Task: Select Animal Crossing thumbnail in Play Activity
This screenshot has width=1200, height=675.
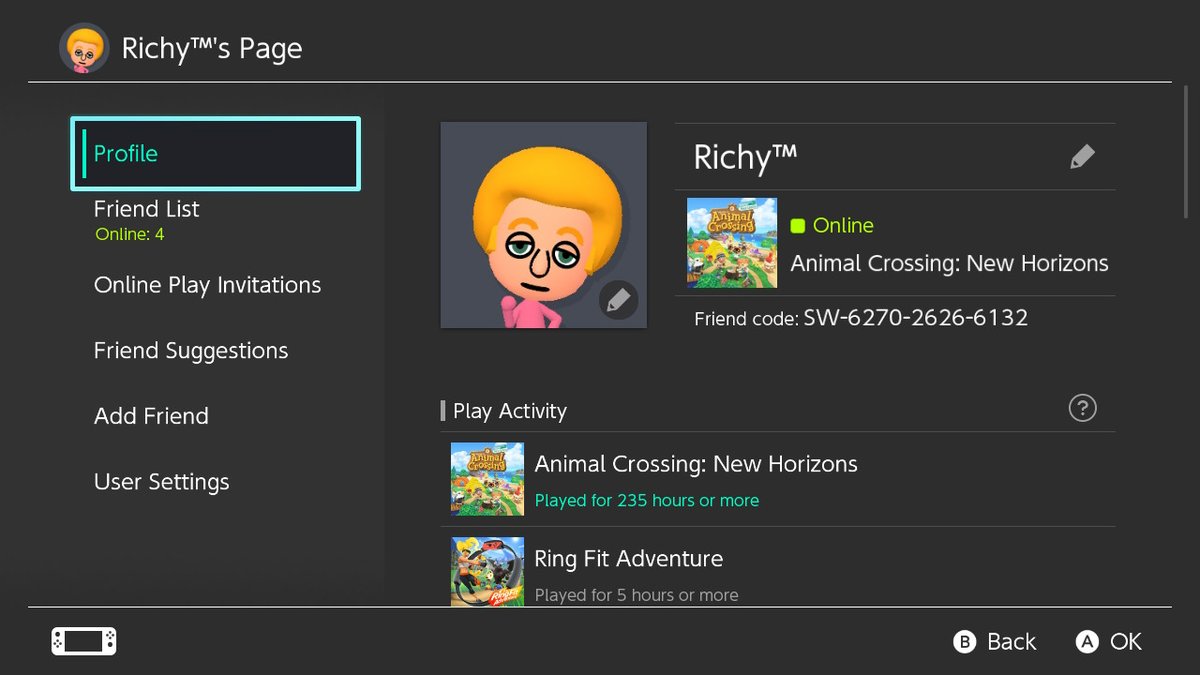Action: 487,479
